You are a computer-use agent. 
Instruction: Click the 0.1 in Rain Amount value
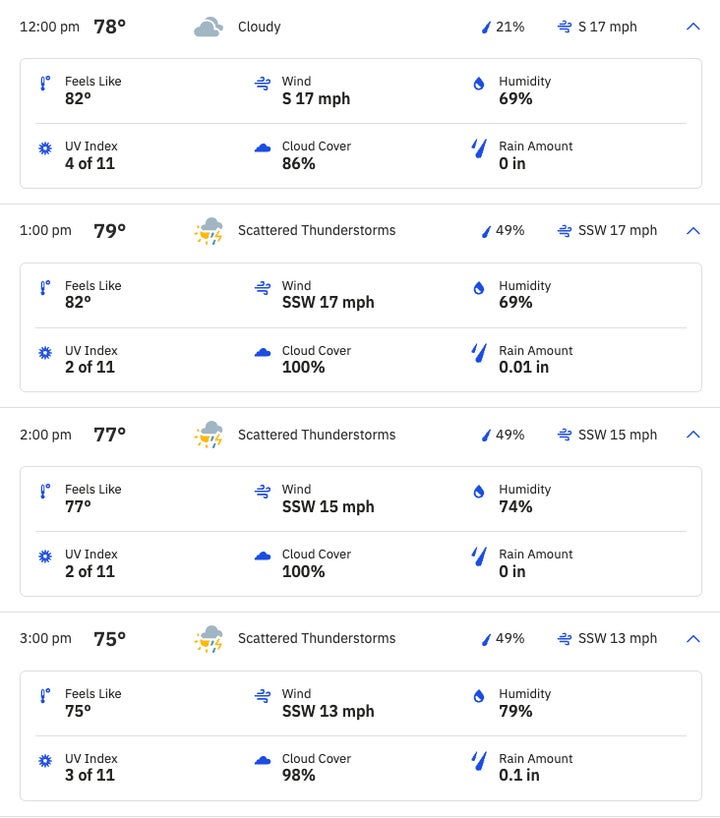pyautogui.click(x=519, y=775)
